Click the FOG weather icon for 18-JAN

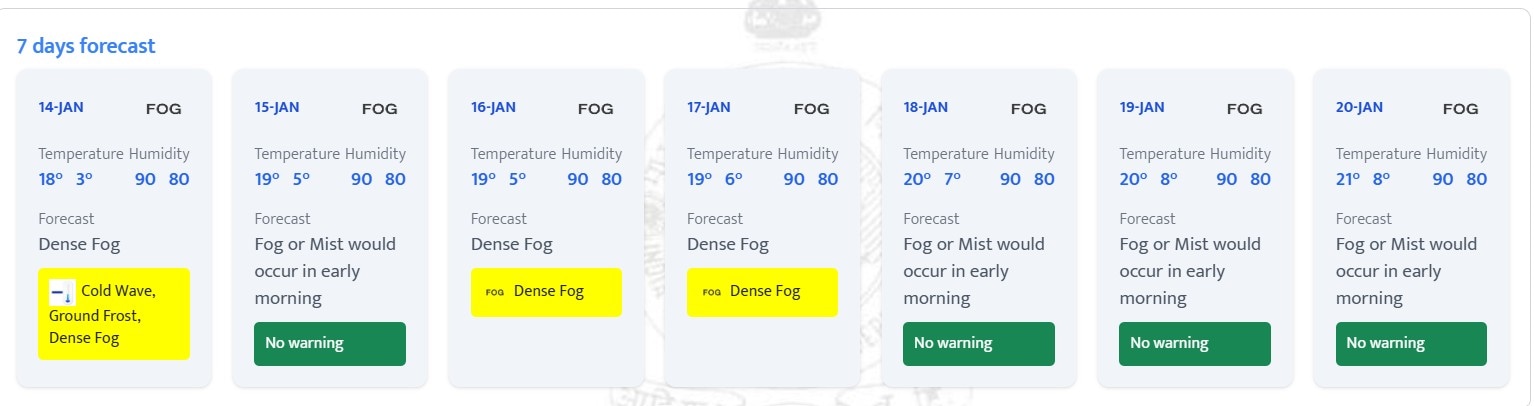pyautogui.click(x=1029, y=109)
